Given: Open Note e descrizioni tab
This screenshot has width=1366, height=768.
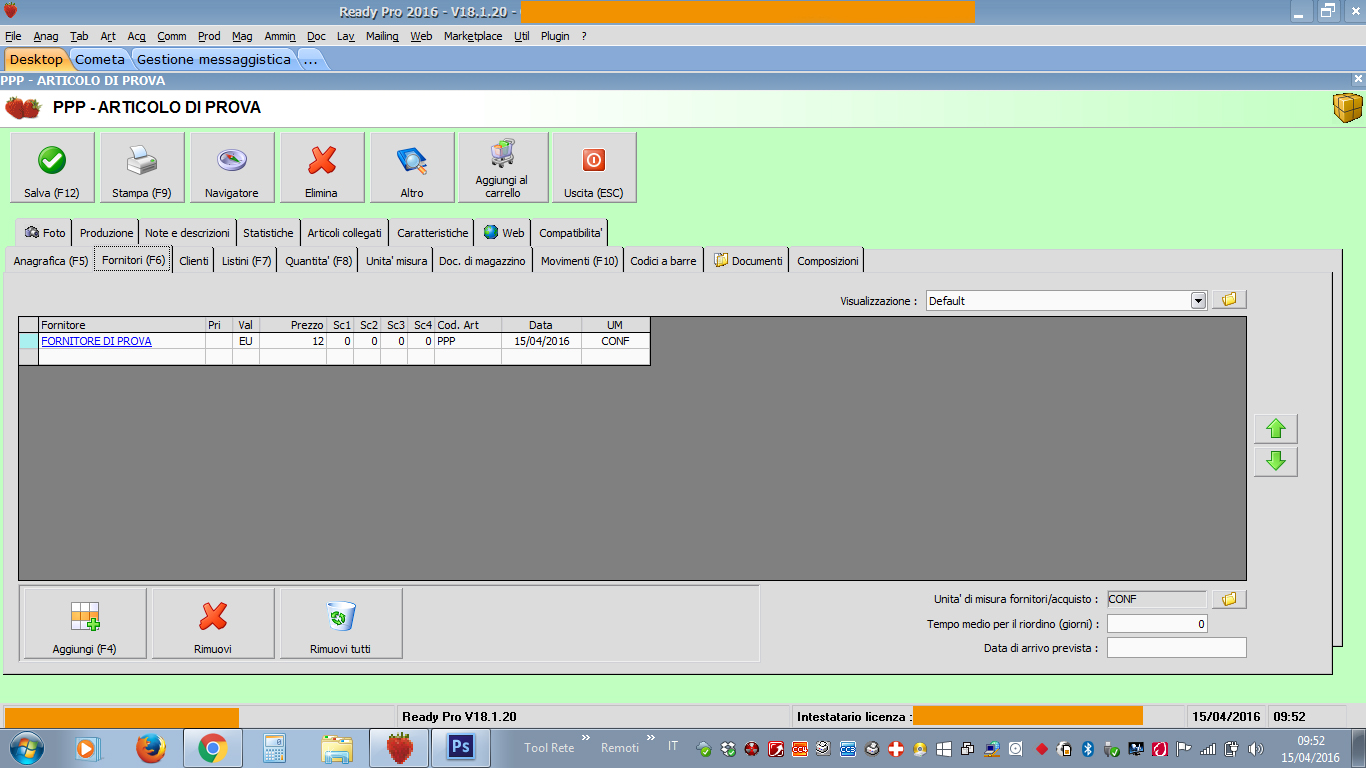Looking at the screenshot, I should click(187, 233).
